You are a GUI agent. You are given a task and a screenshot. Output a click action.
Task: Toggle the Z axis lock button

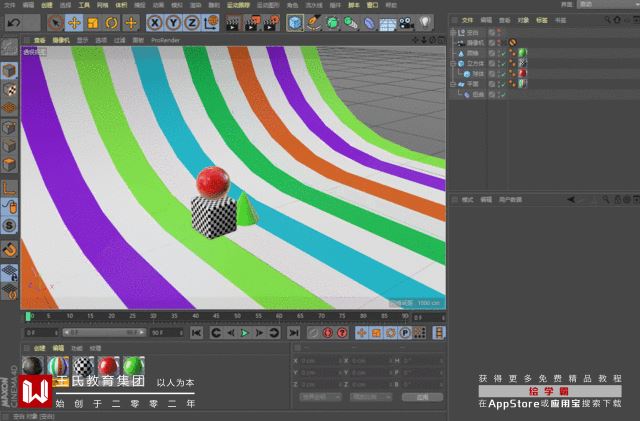(x=191, y=23)
